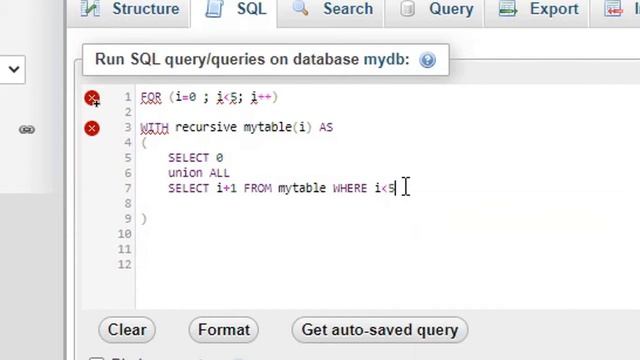Image resolution: width=640 pixels, height=360 pixels.
Task: Click line number 12 in gutter
Action: pyautogui.click(x=124, y=264)
